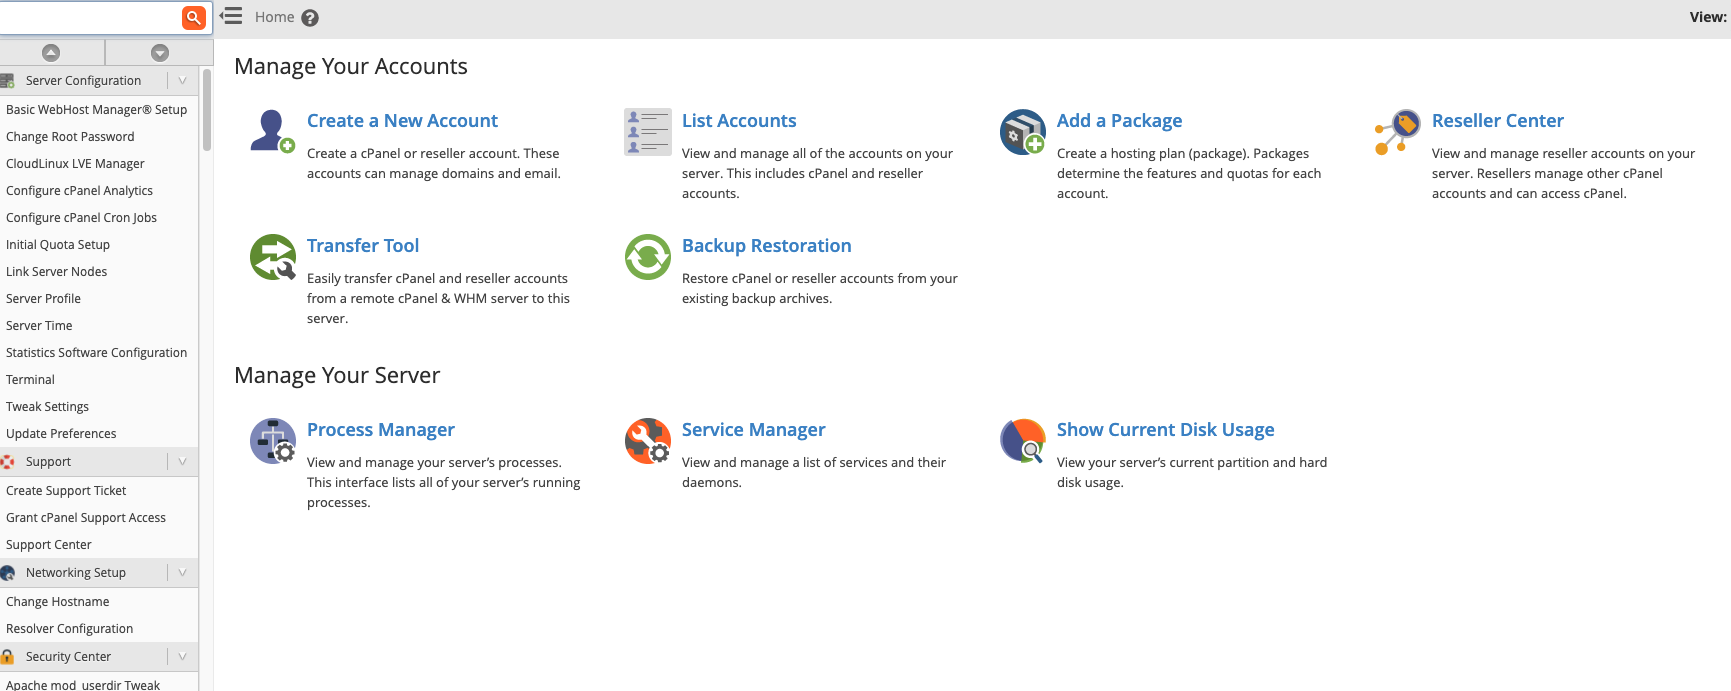Select Basic WebHost Manager Setup
This screenshot has width=1731, height=691.
pos(97,110)
